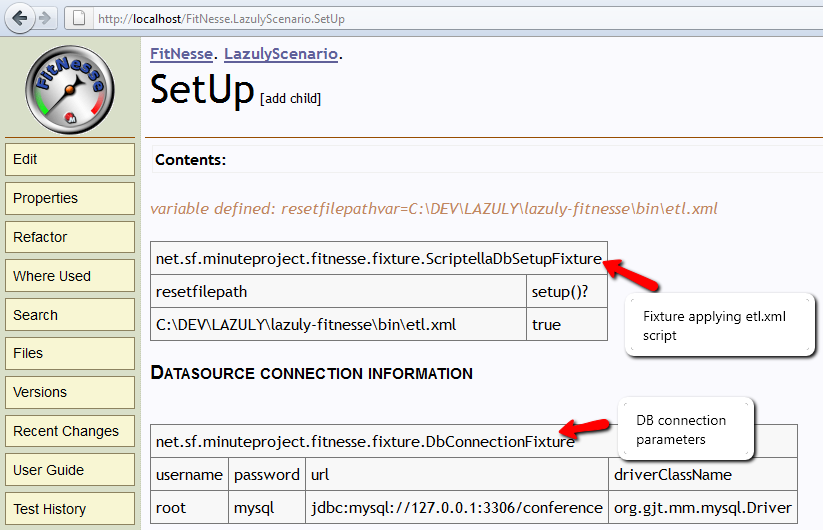Click the [add child] link
This screenshot has height=530, width=823.
click(290, 99)
